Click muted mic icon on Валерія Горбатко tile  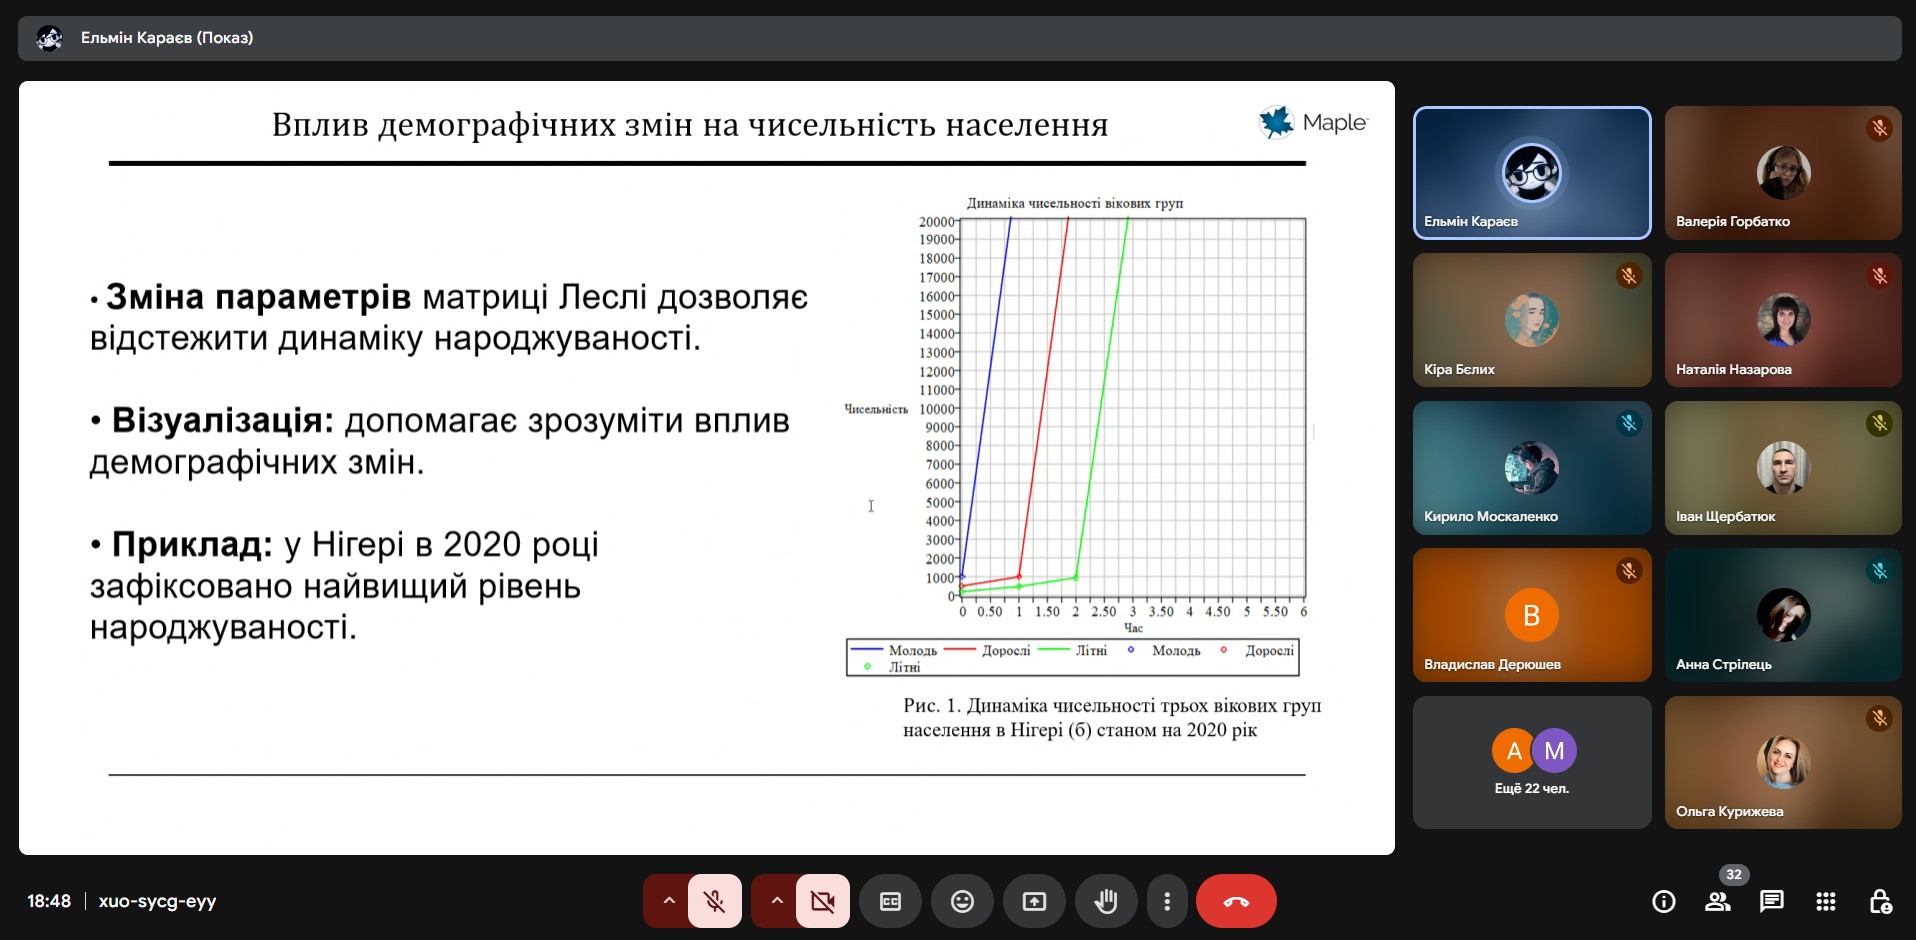coord(1880,128)
